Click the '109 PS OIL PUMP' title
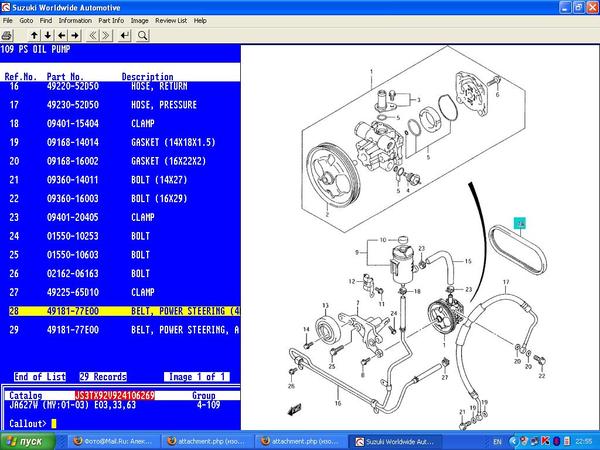Viewport: 600px width, 450px height. [x=35, y=49]
